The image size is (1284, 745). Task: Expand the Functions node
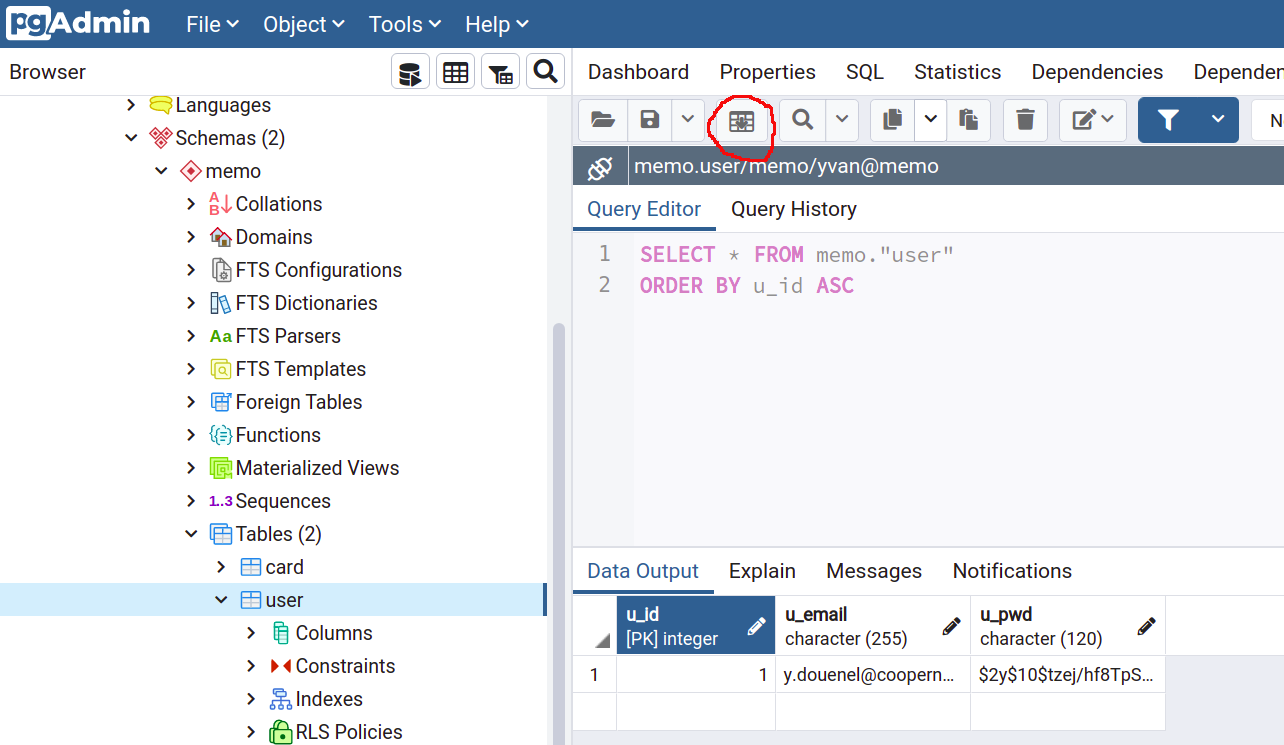[191, 435]
